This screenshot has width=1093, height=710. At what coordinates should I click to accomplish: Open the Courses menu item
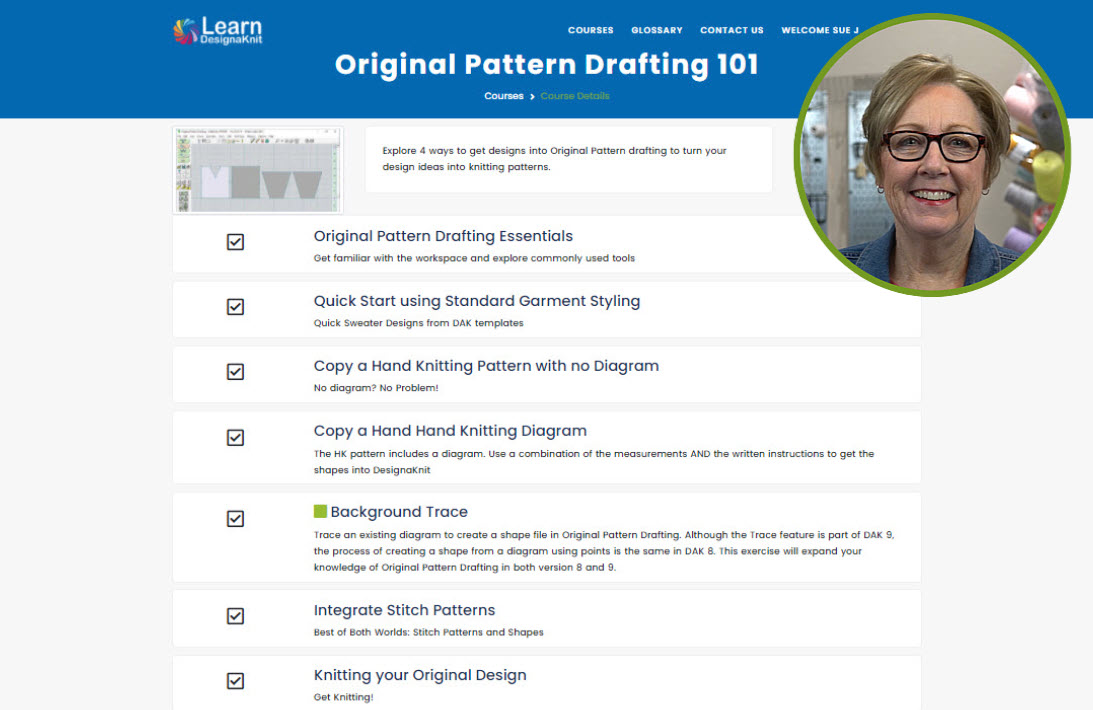590,30
